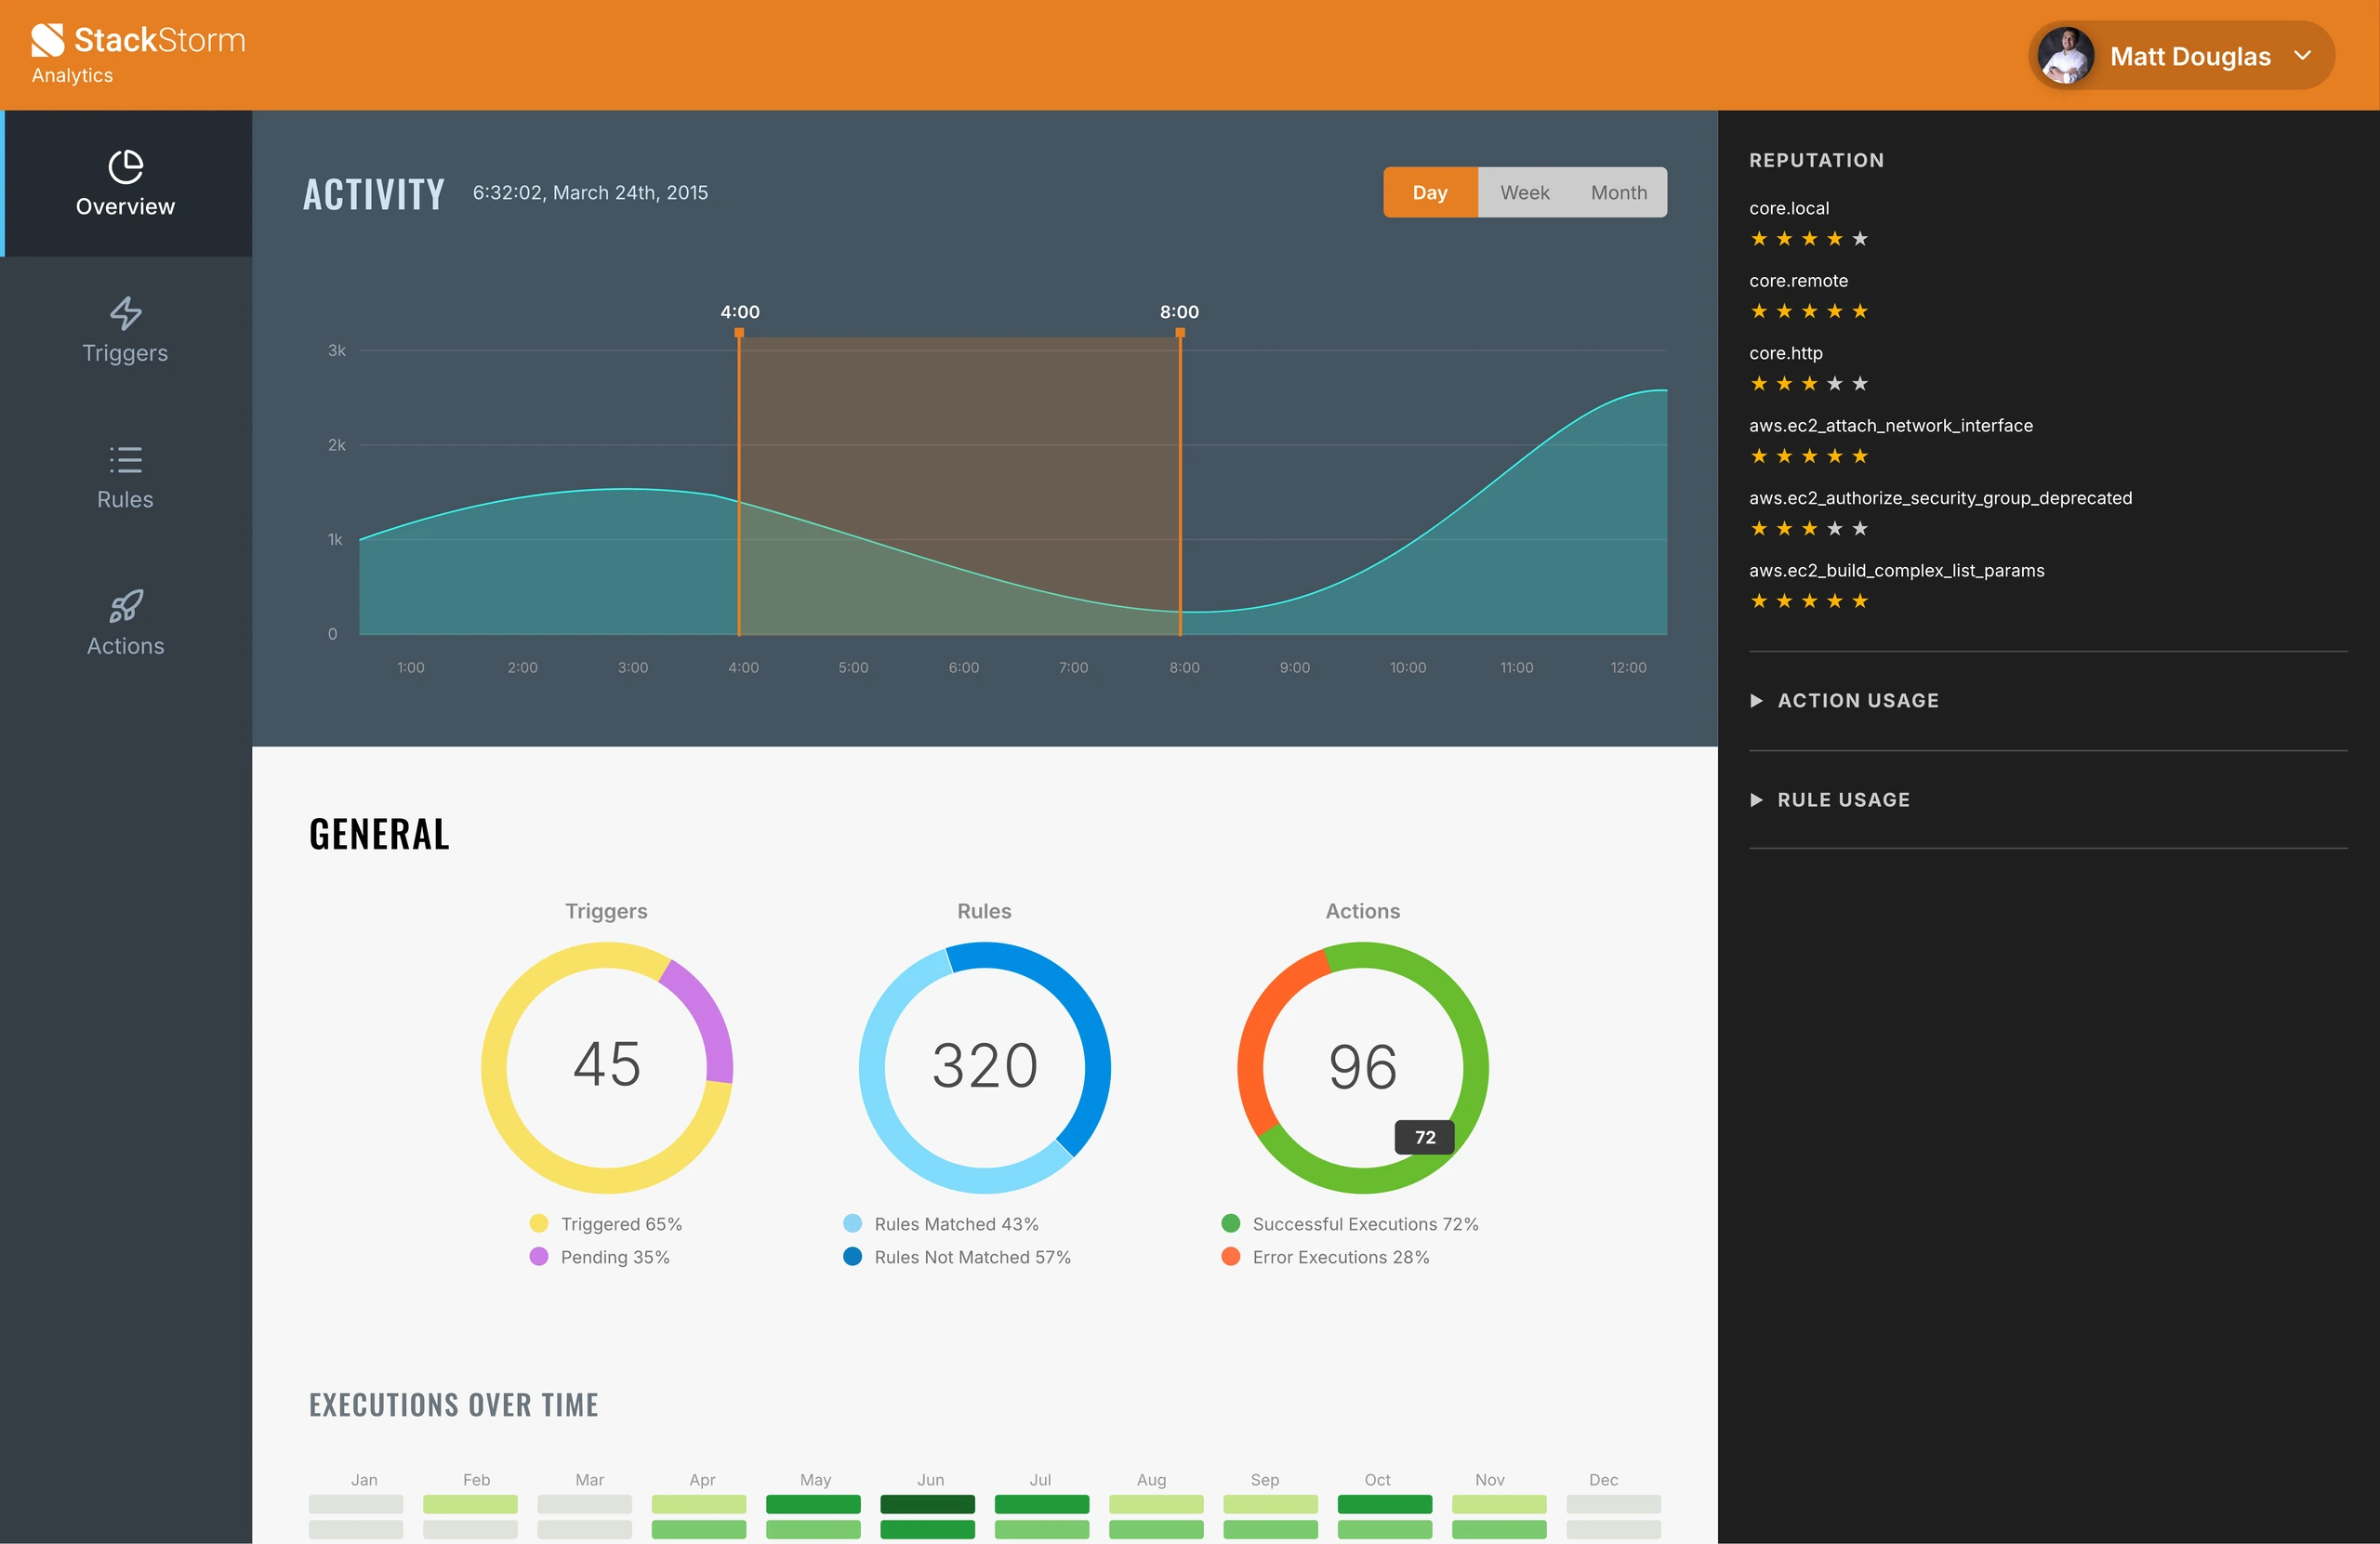This screenshot has height=1544, width=2380.
Task: Click the fourth star for core.http
Action: point(1835,383)
